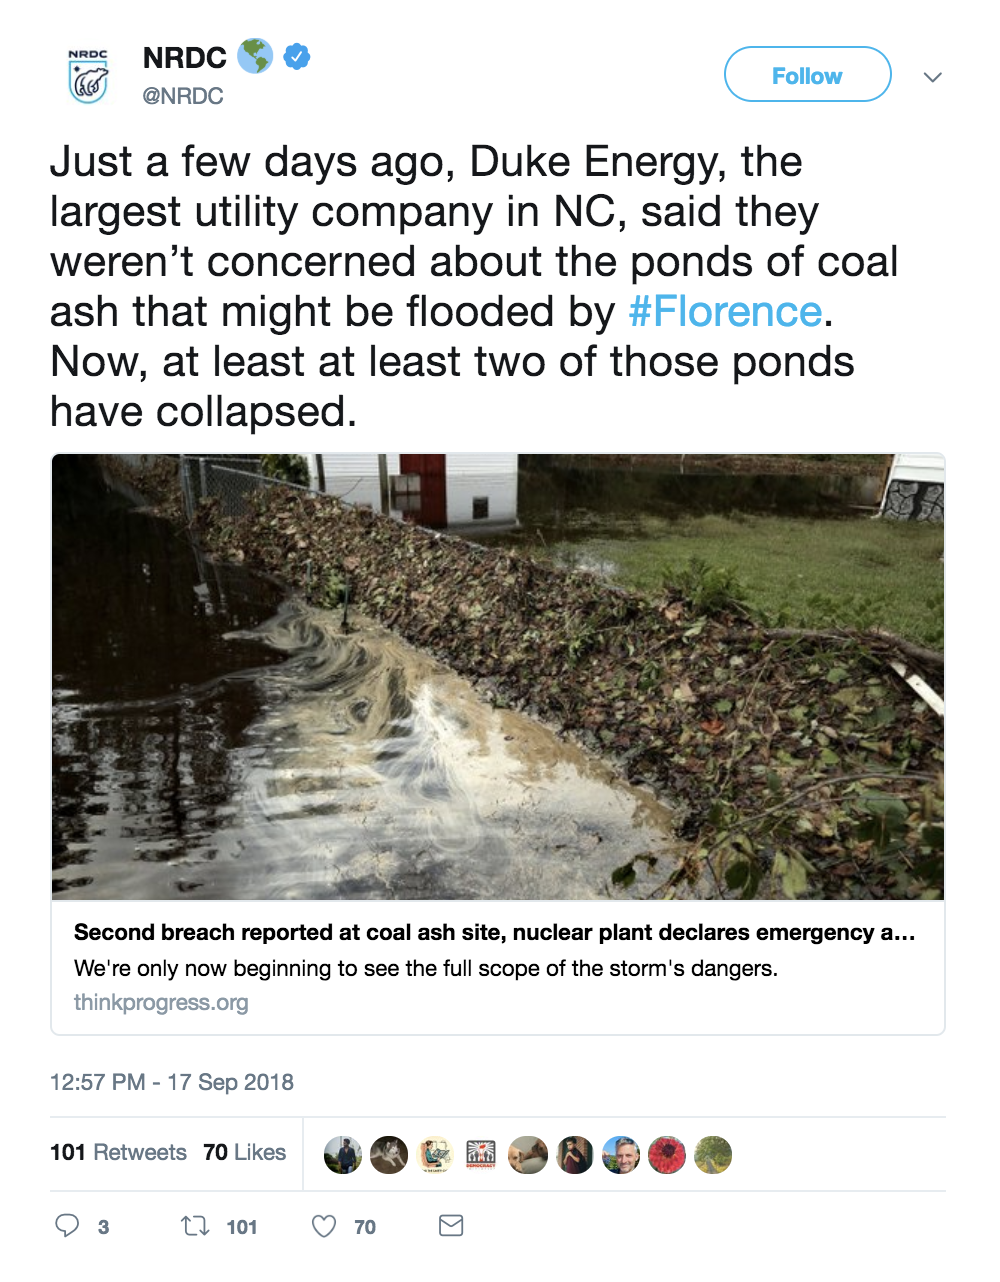View the 70 Likes list

pos(244,1152)
